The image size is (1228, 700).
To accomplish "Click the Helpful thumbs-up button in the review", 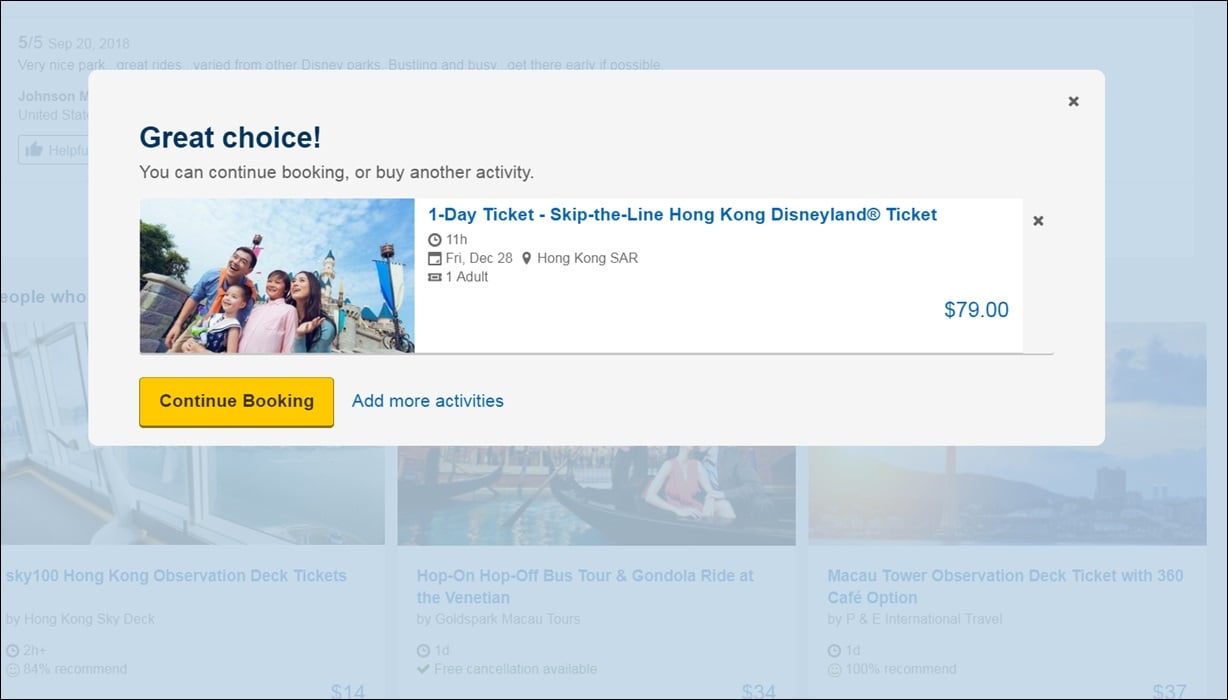I will click(x=53, y=150).
